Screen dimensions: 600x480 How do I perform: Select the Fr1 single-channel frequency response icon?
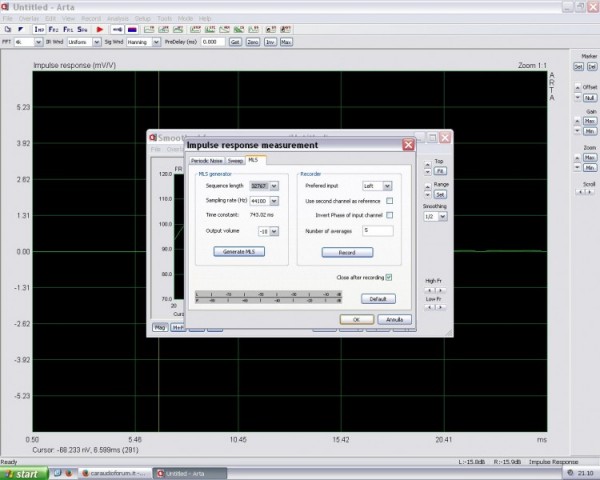pos(68,29)
